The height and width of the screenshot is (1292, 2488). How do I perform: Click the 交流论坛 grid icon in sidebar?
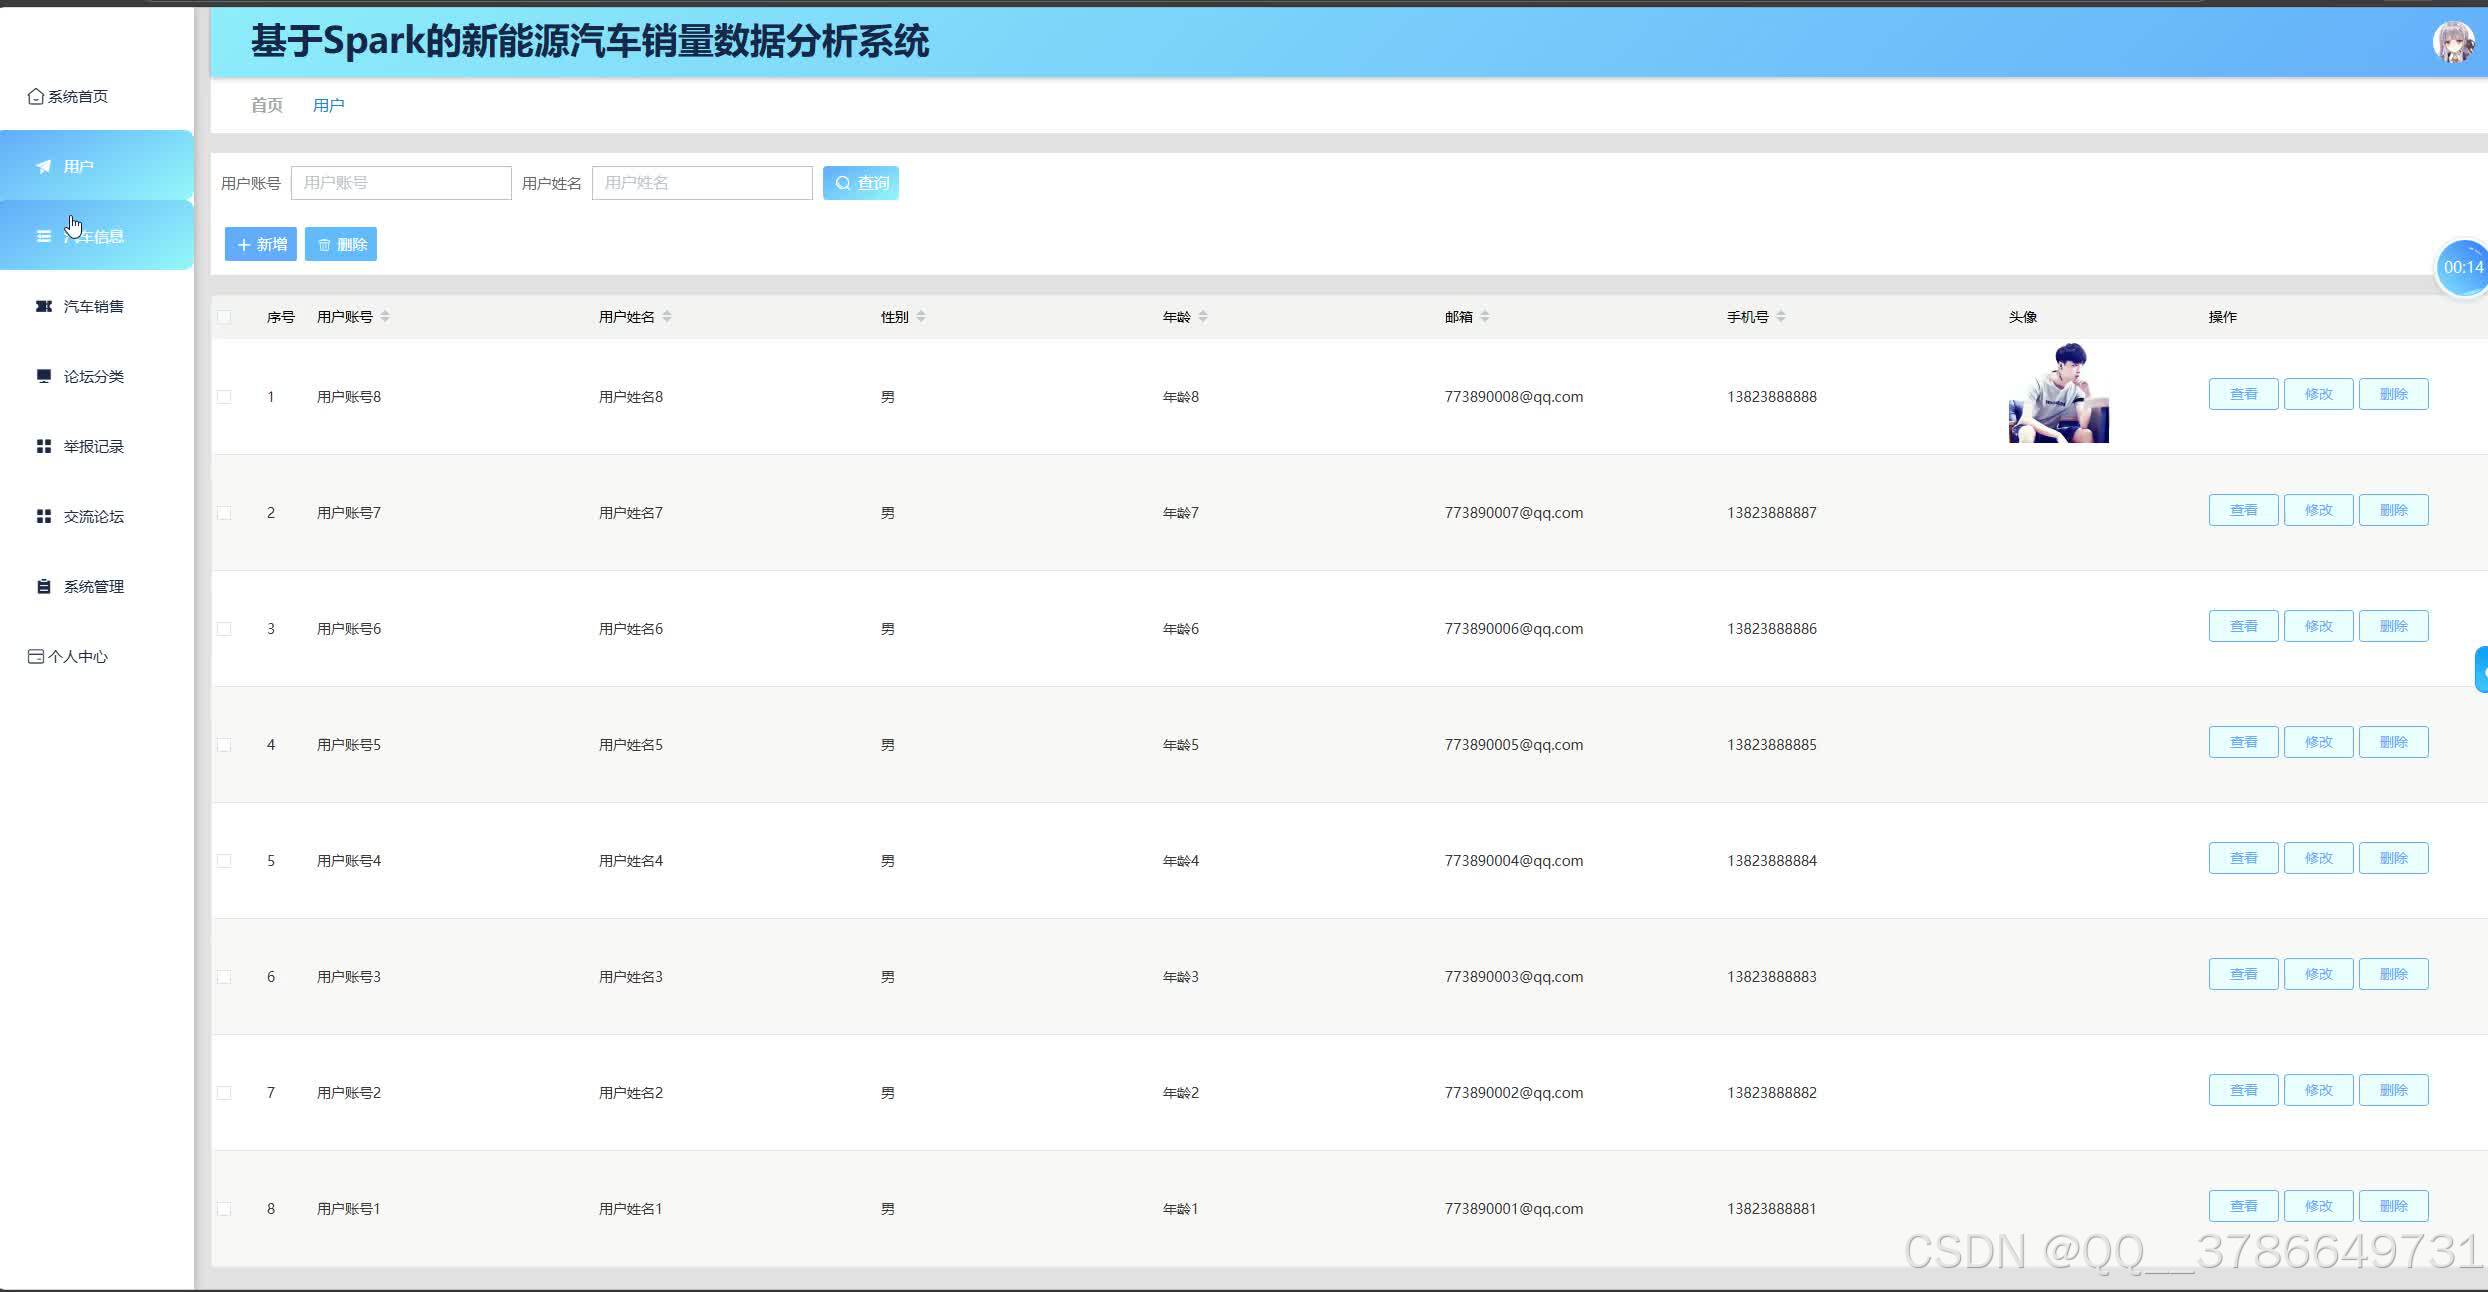tap(43, 516)
